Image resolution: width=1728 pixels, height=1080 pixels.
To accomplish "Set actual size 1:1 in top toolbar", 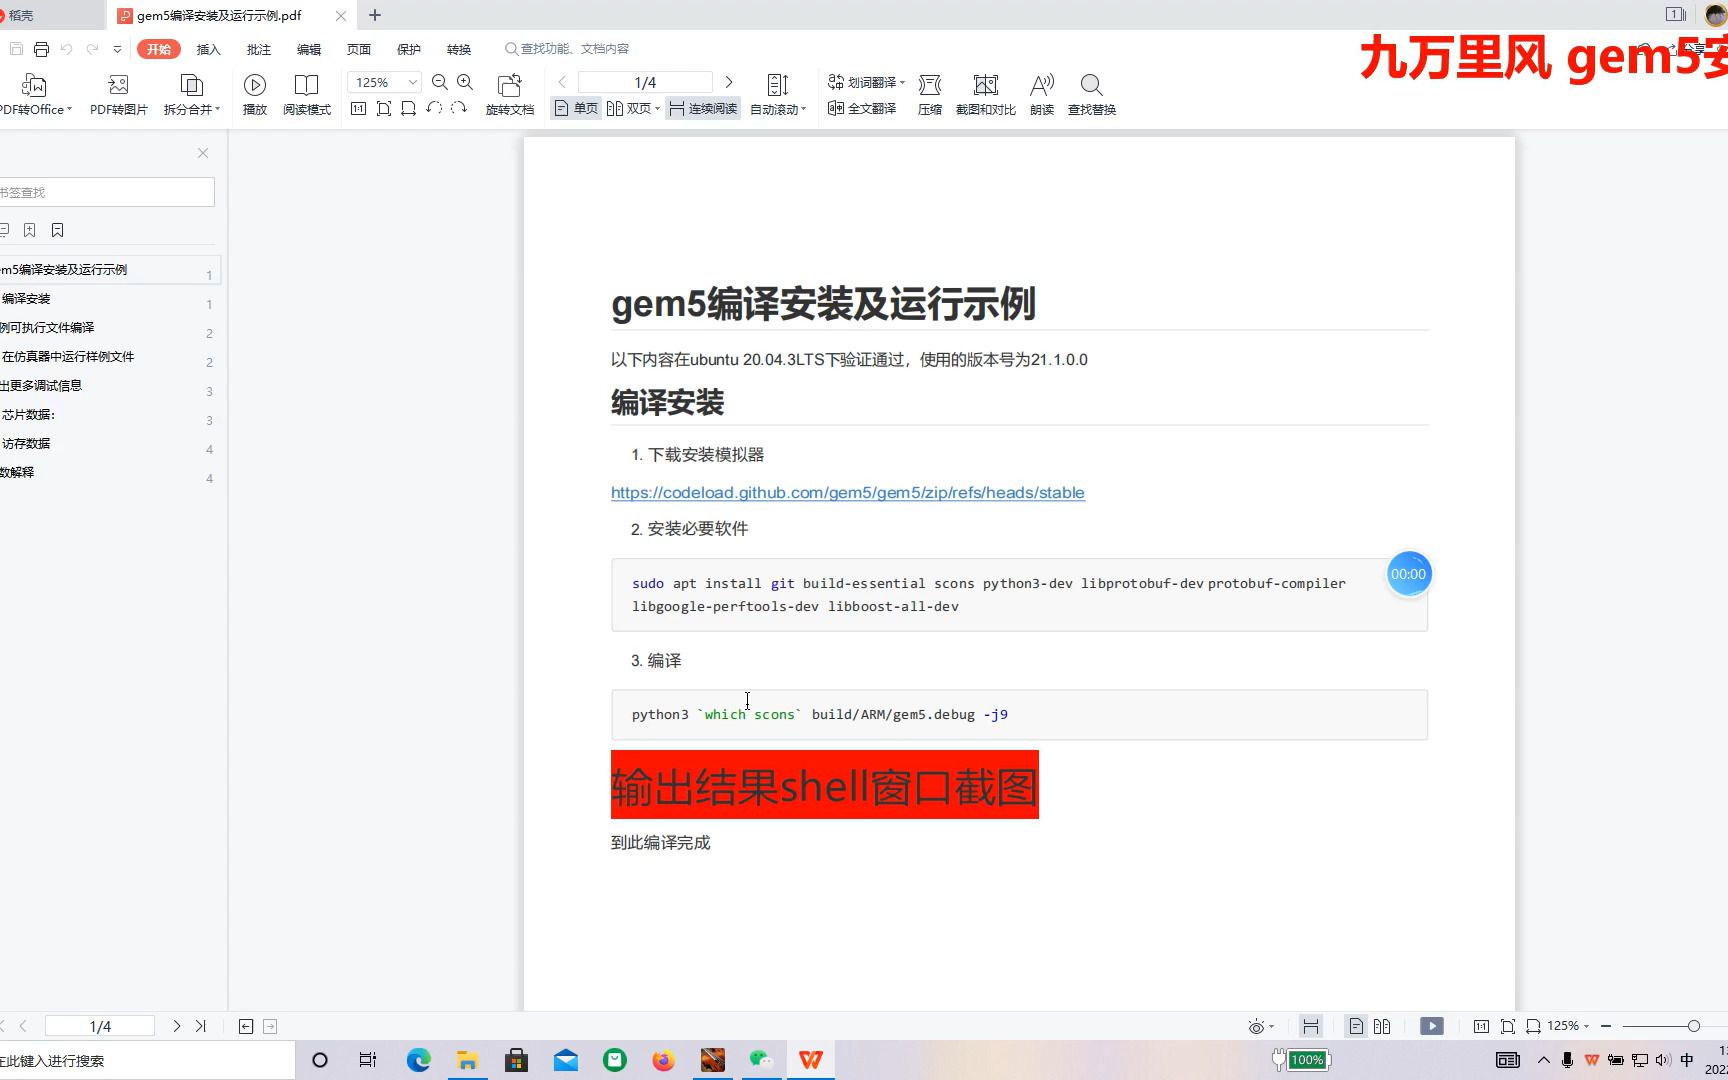I will pos(359,108).
